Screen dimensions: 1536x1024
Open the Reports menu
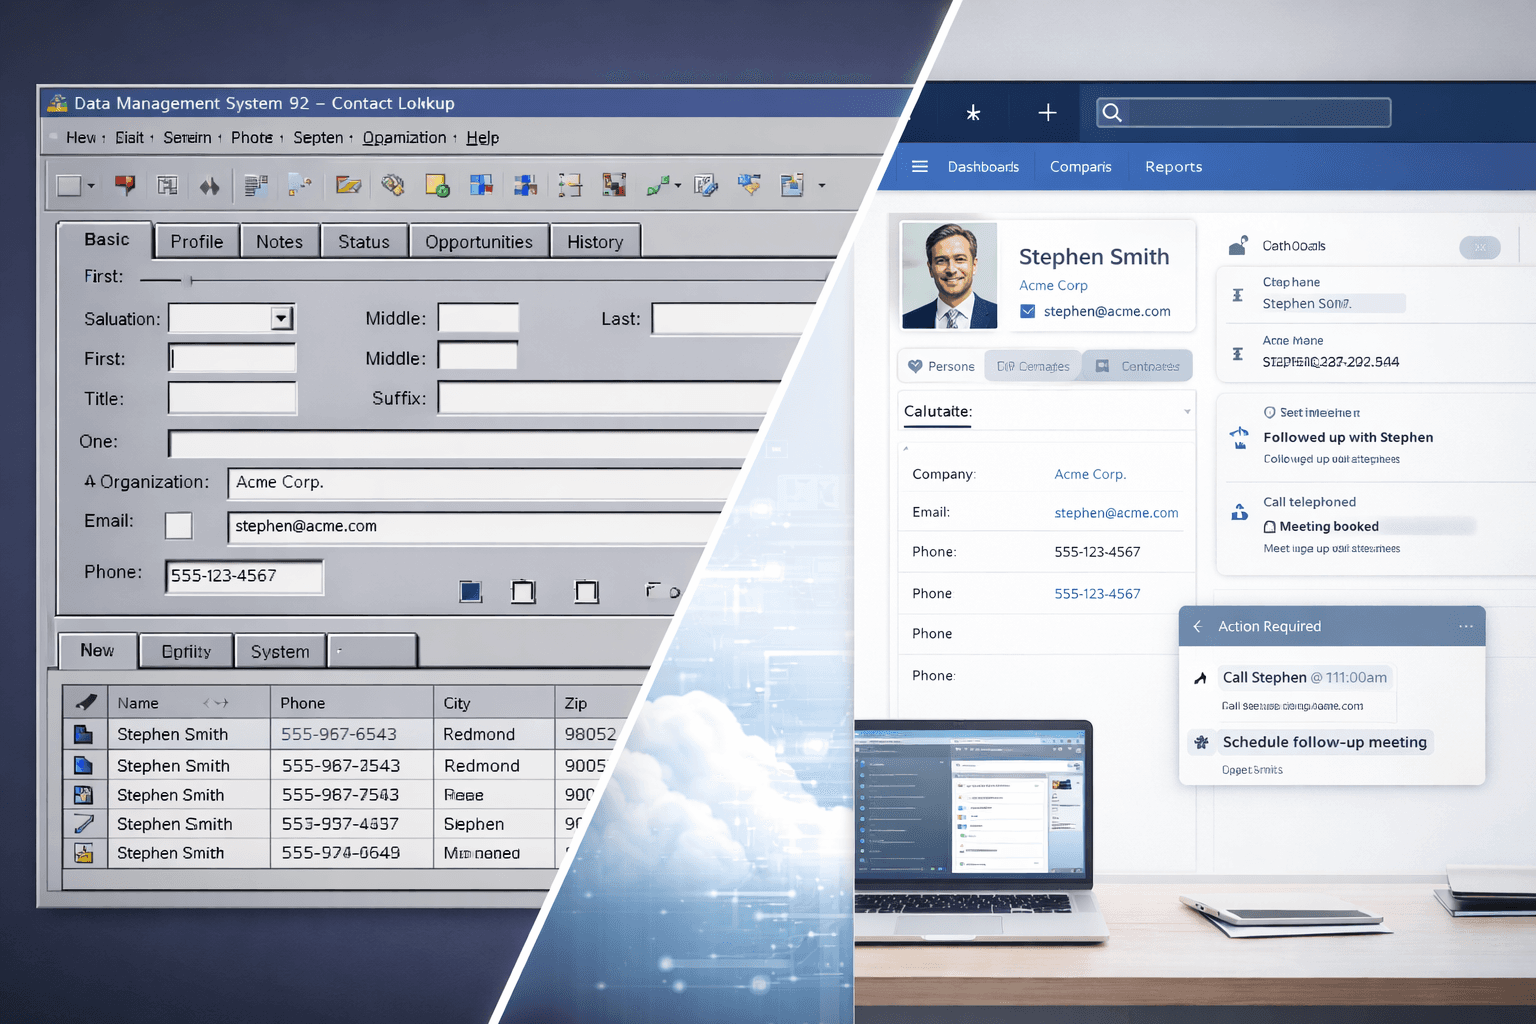(x=1173, y=166)
